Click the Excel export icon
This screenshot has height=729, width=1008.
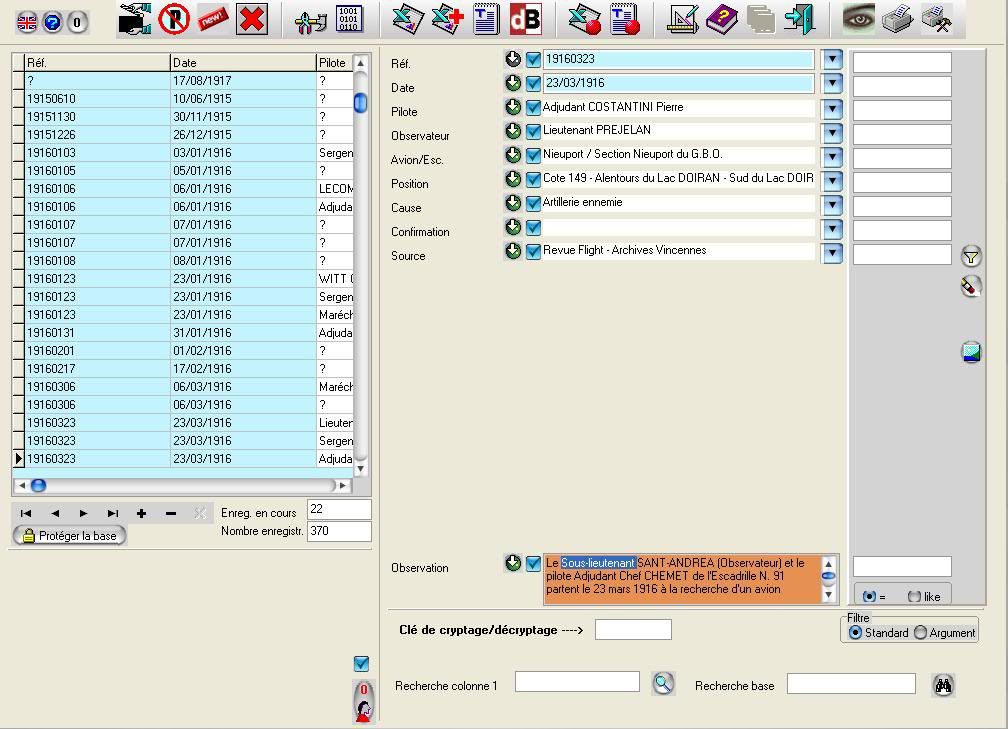[408, 19]
